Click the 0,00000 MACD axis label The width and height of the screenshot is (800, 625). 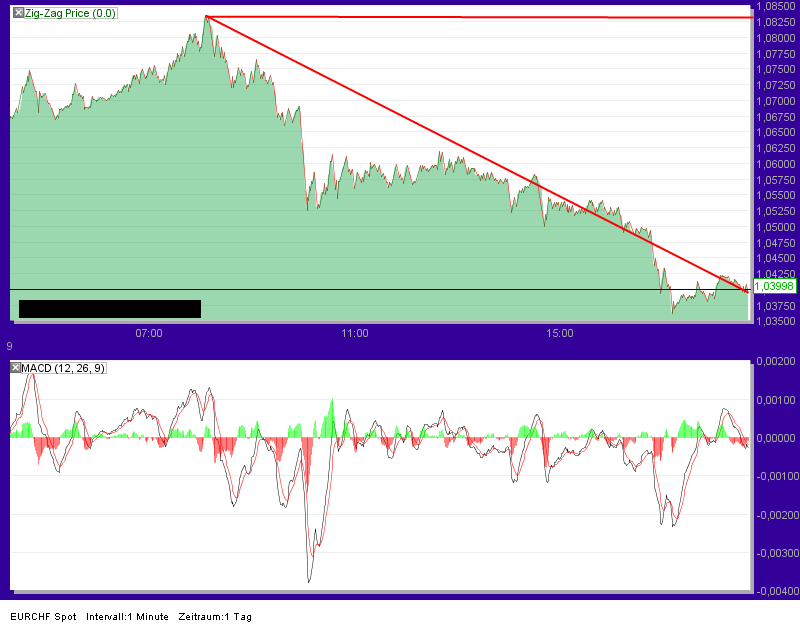click(x=776, y=438)
